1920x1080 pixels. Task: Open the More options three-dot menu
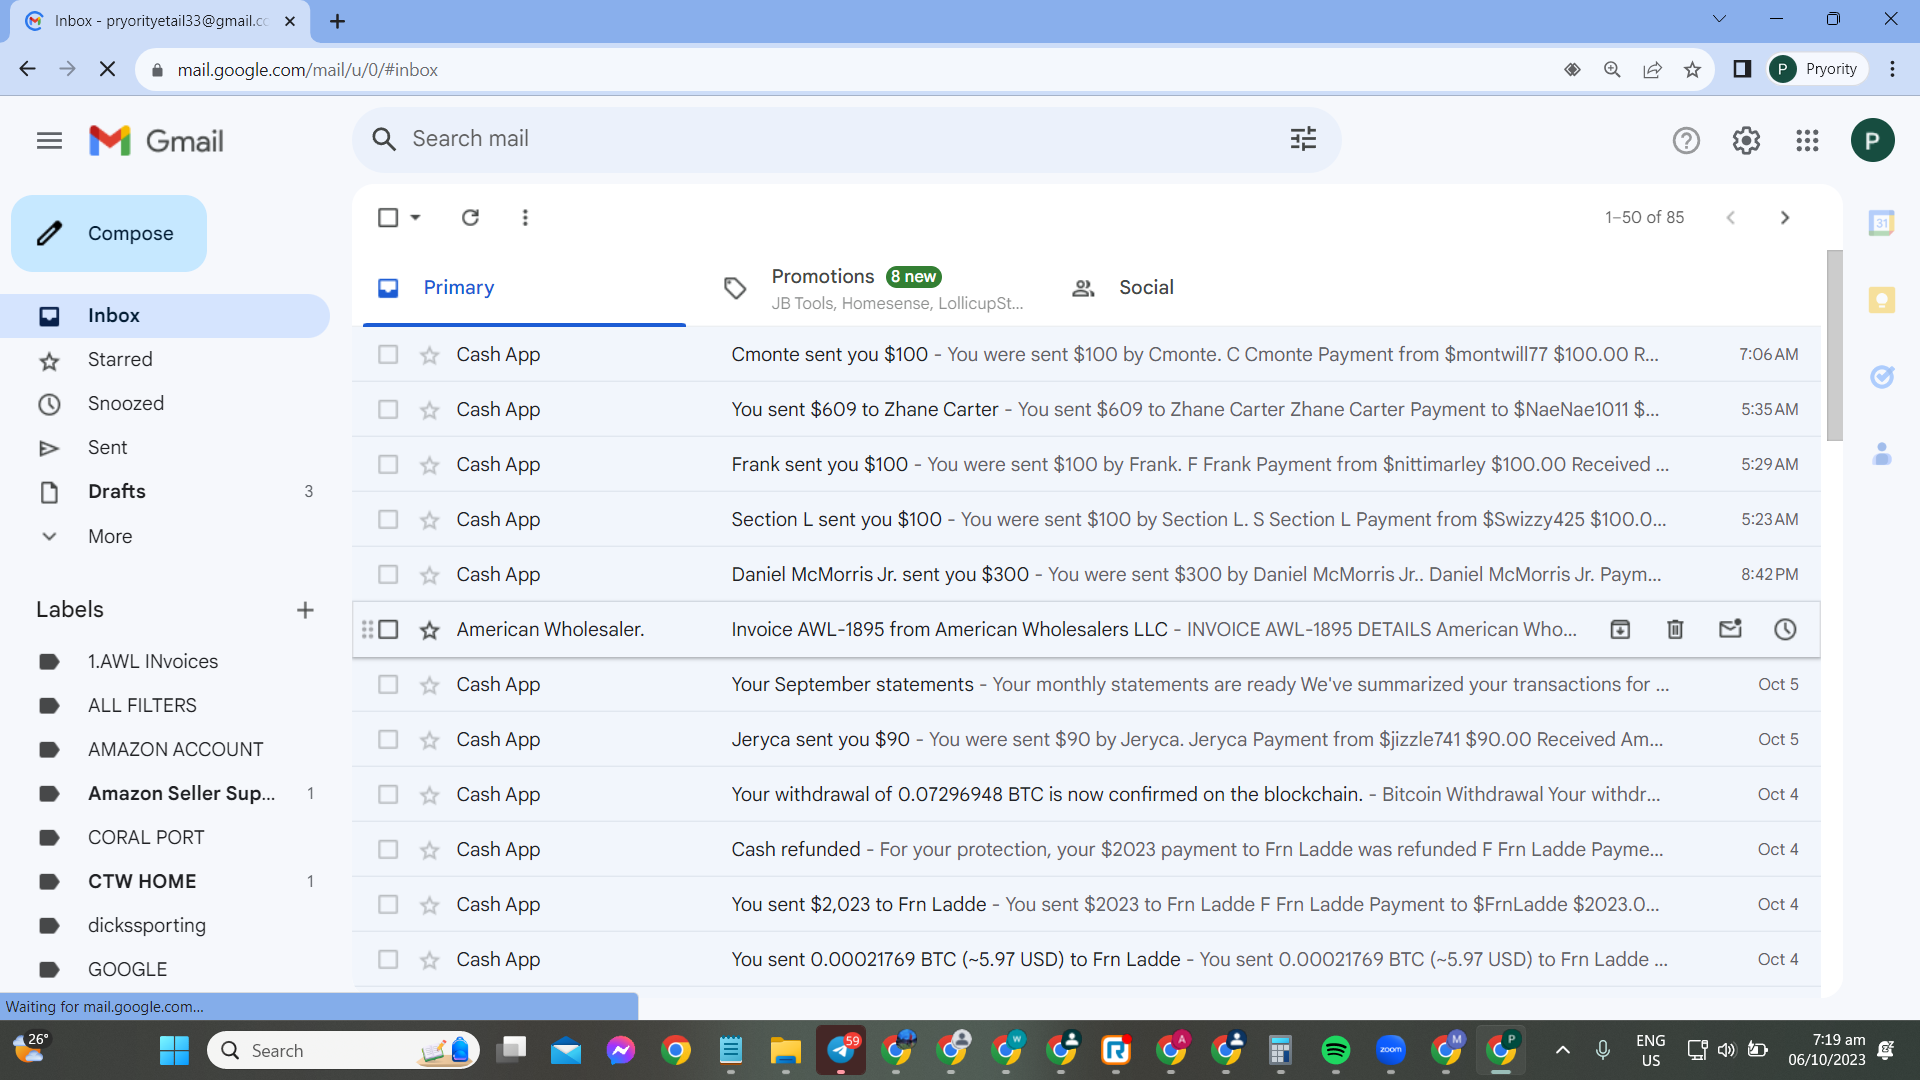click(x=525, y=217)
